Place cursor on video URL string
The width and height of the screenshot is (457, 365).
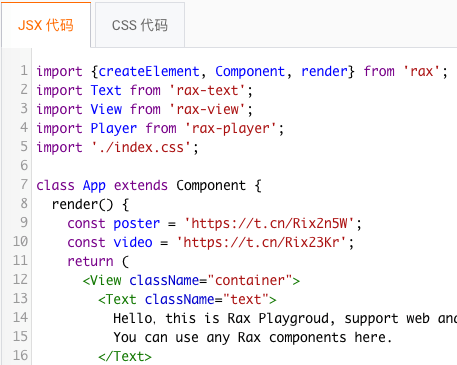262,242
